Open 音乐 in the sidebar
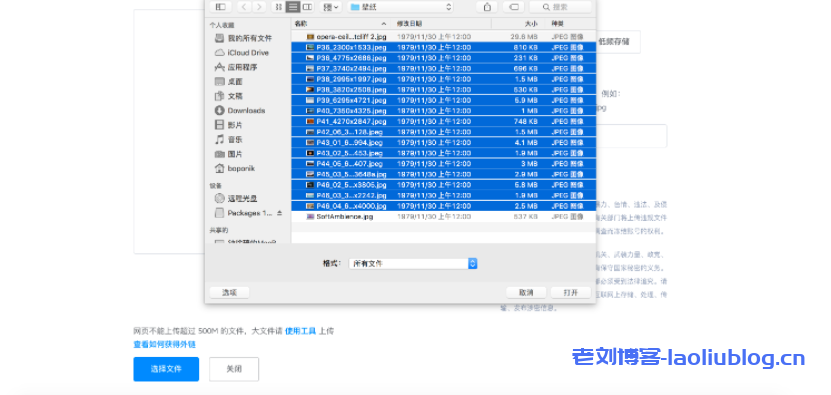Screen dimensions: 831x395 click(229, 139)
